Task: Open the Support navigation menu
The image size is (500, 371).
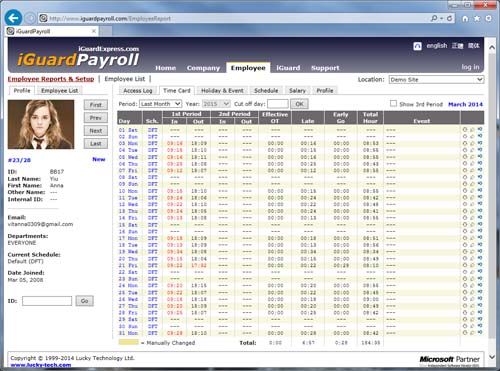Action: point(325,68)
